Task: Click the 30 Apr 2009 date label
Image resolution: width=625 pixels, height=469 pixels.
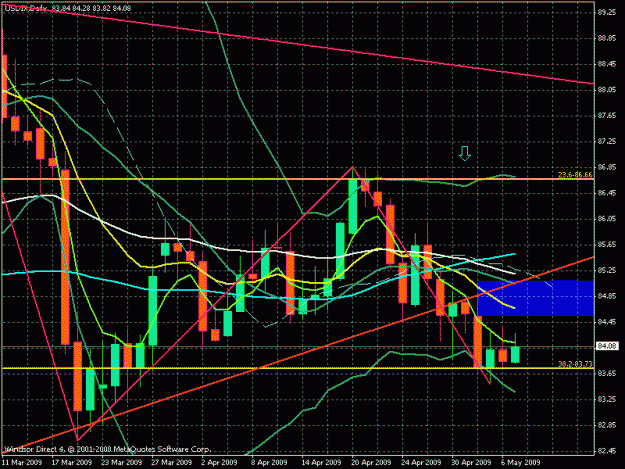Action: [x=471, y=463]
